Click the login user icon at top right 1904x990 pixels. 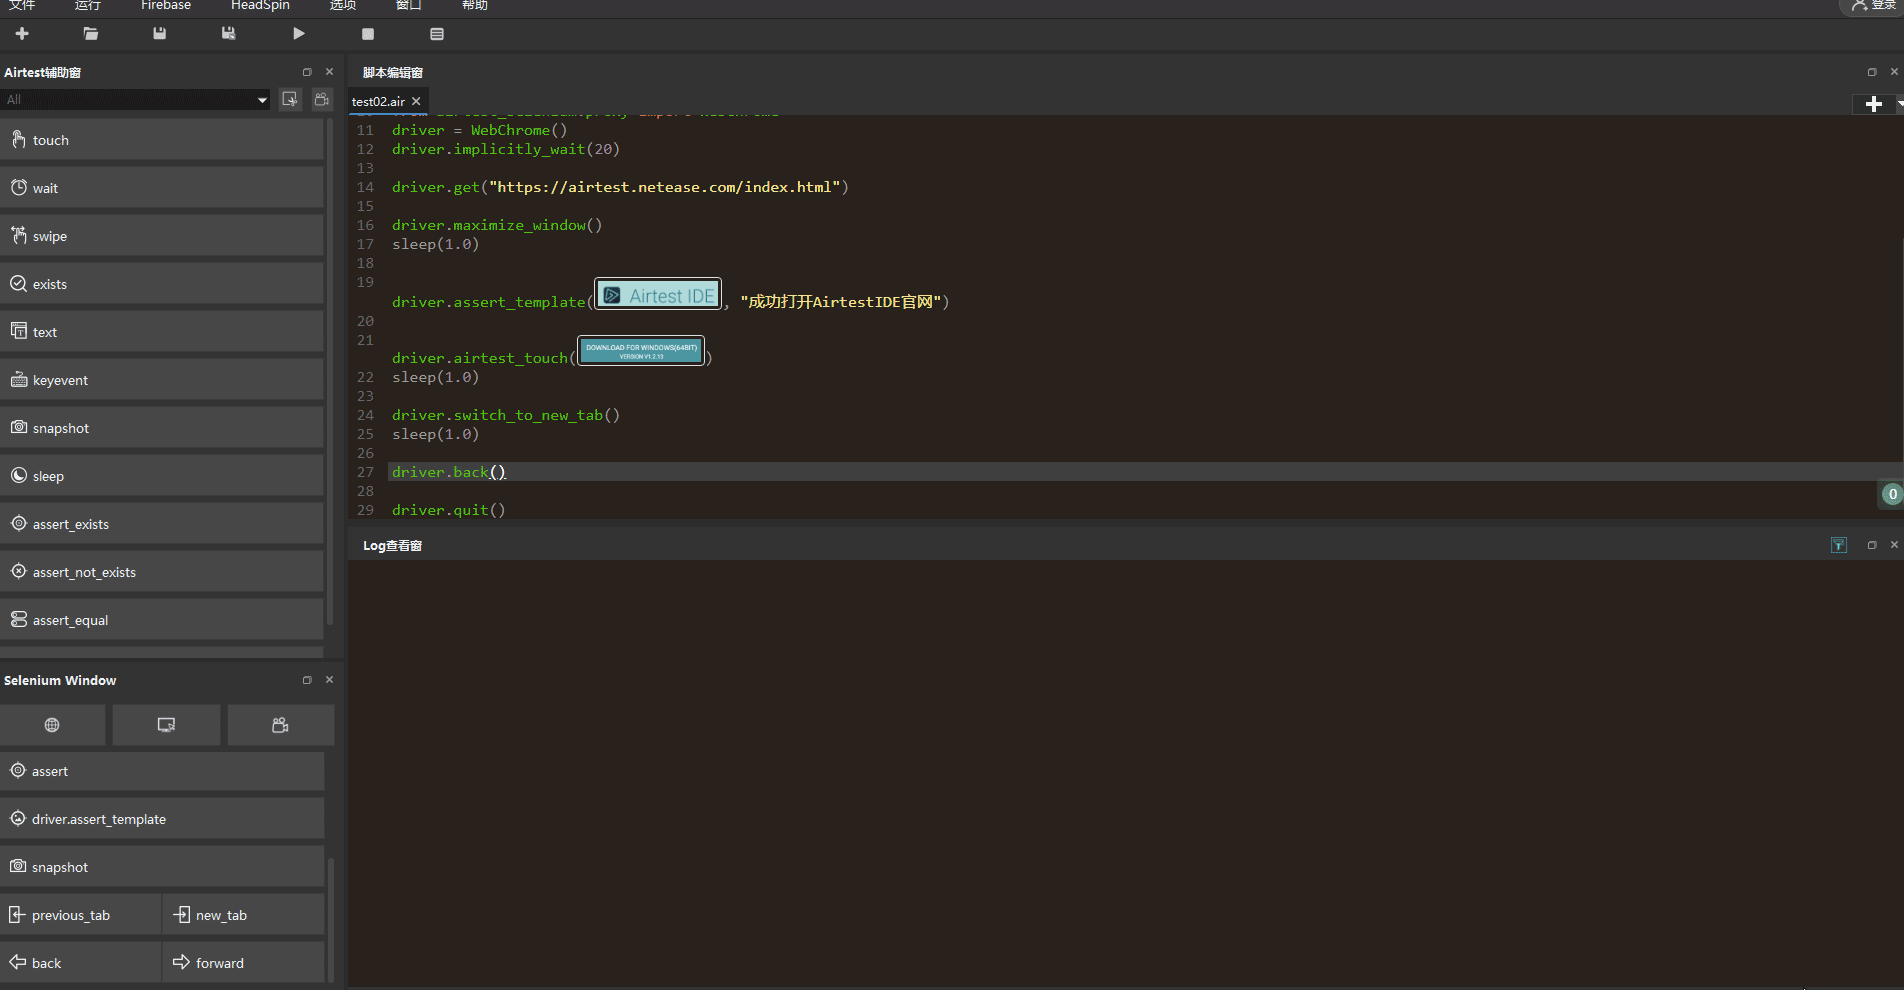tap(1860, 5)
